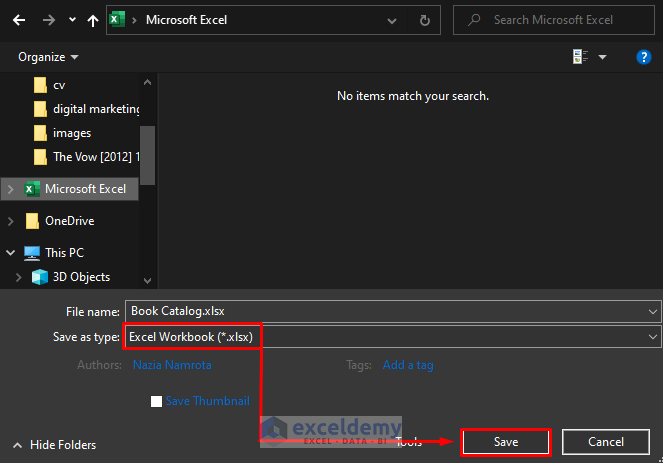Click the navigation pane scrollbar thumb
Viewport: 663px width, 463px height.
[x=147, y=155]
